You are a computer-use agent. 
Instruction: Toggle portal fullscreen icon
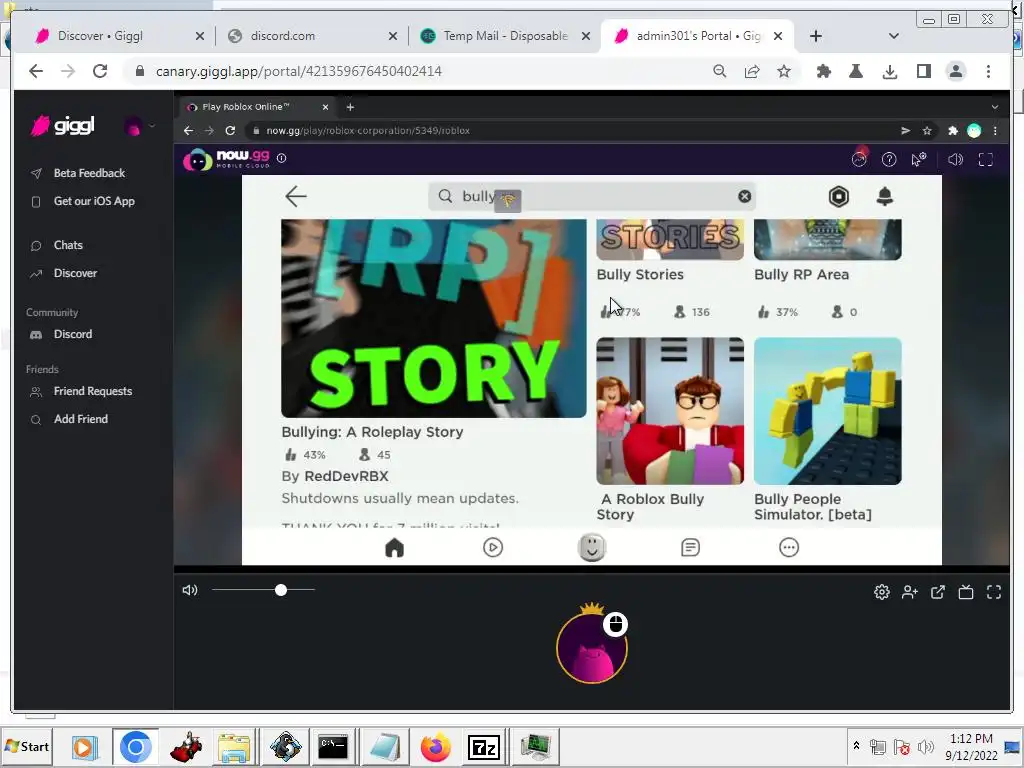[x=994, y=592]
